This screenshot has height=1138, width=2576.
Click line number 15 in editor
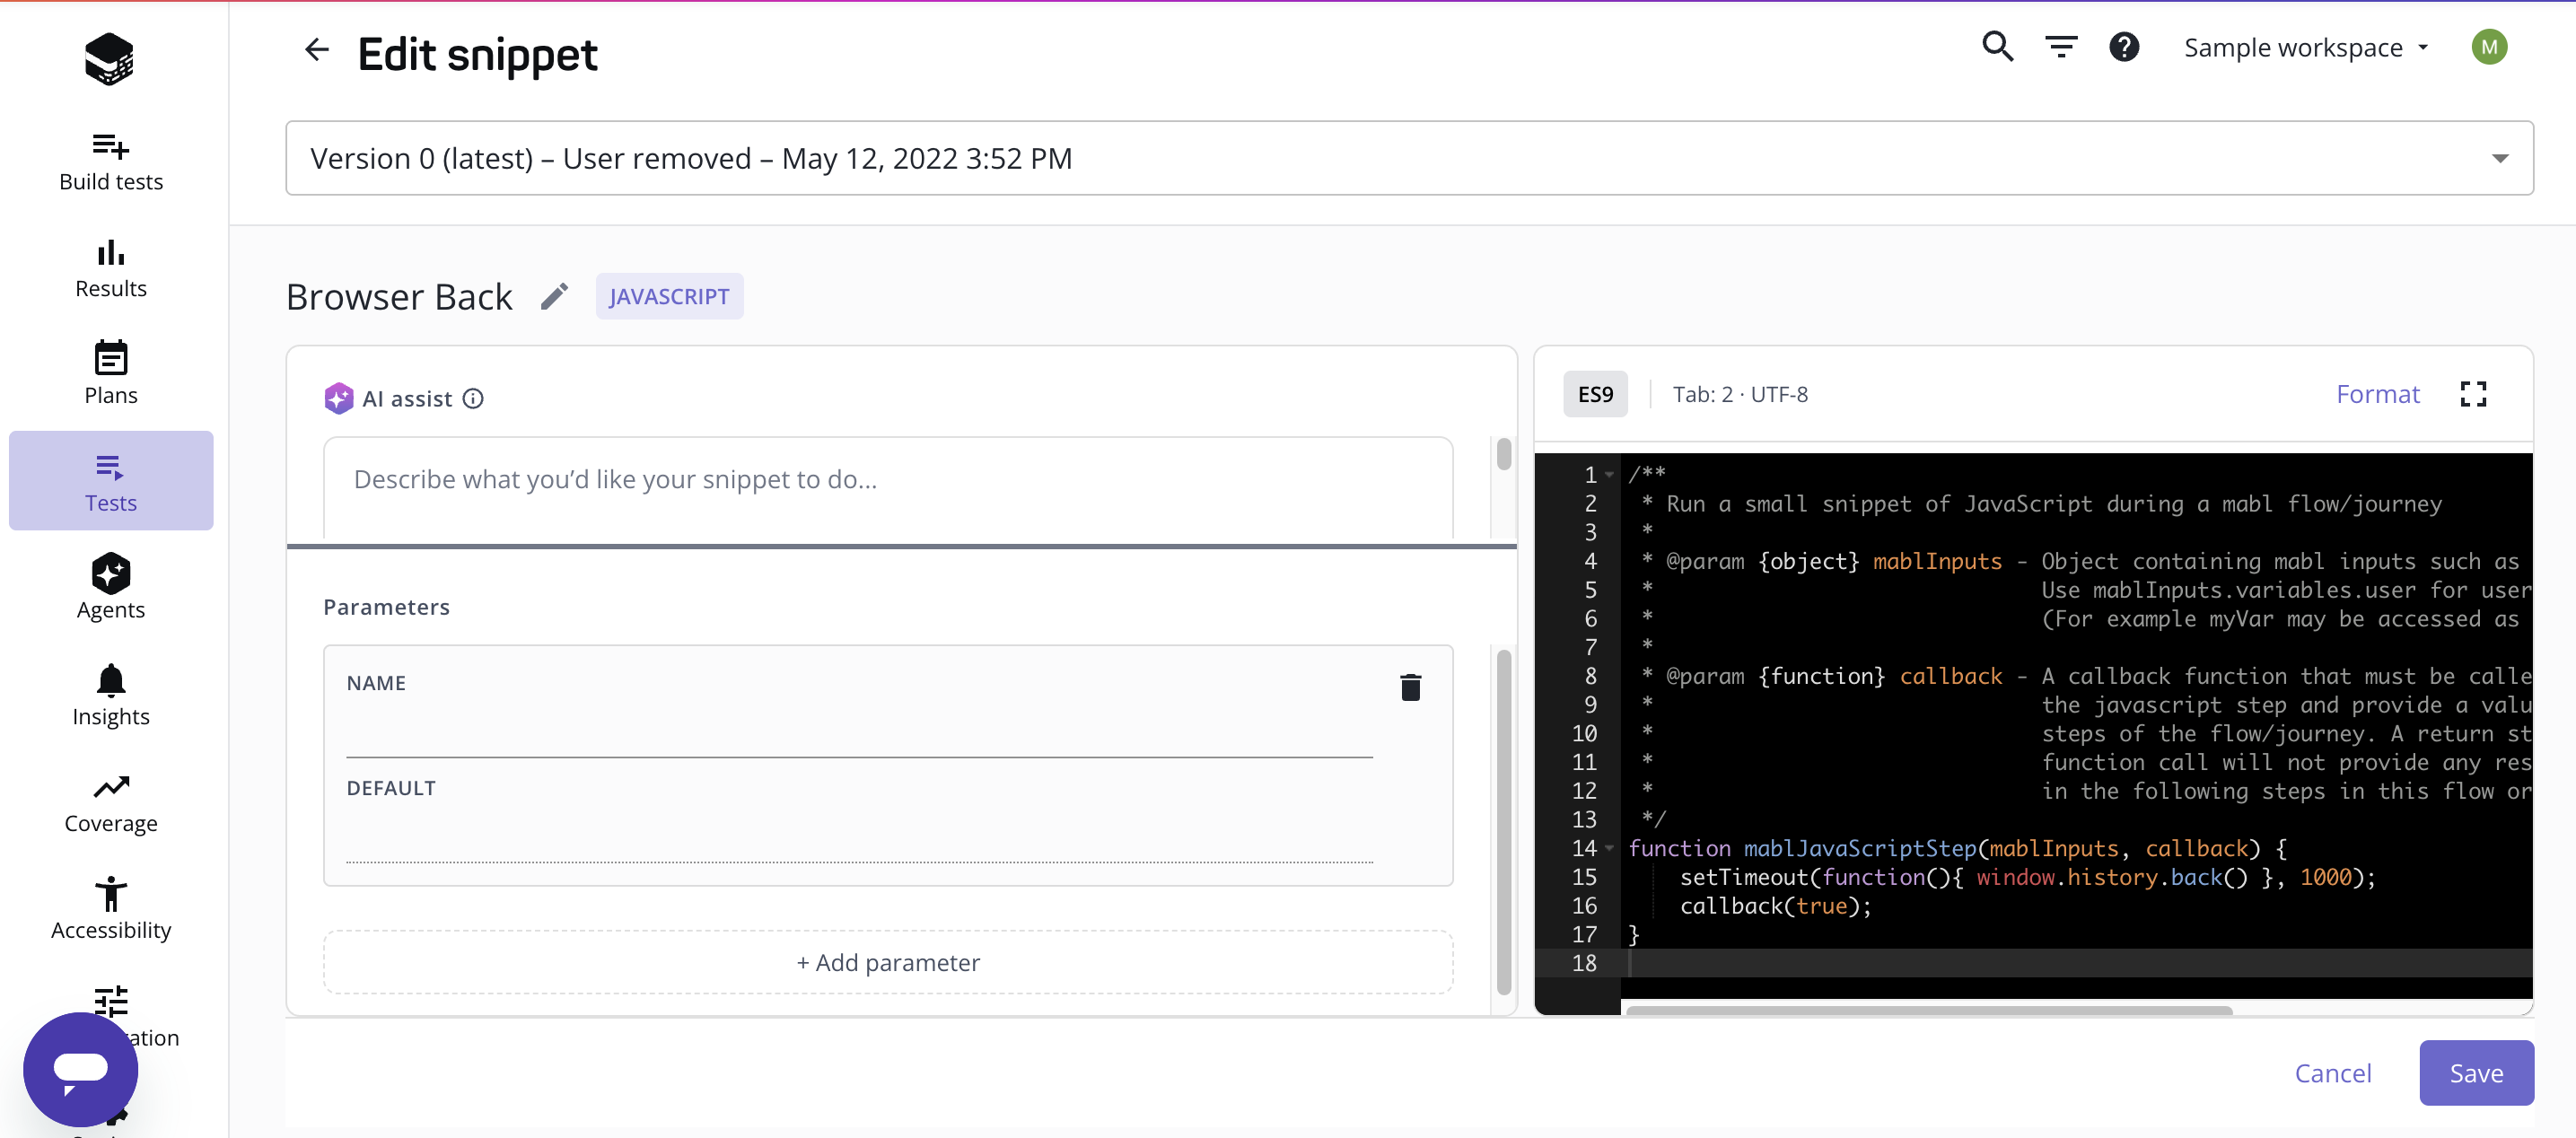pos(1584,877)
